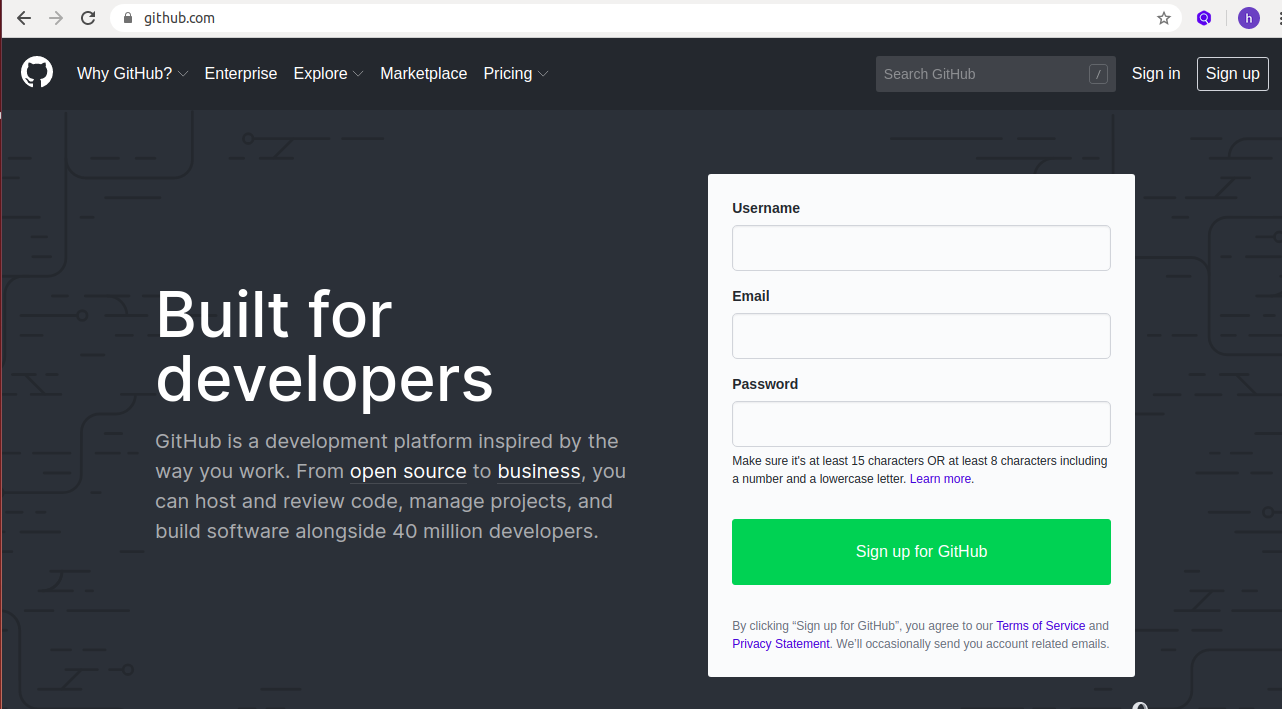Click the slash shortcut icon in search box
The image size is (1282, 709).
1098,74
